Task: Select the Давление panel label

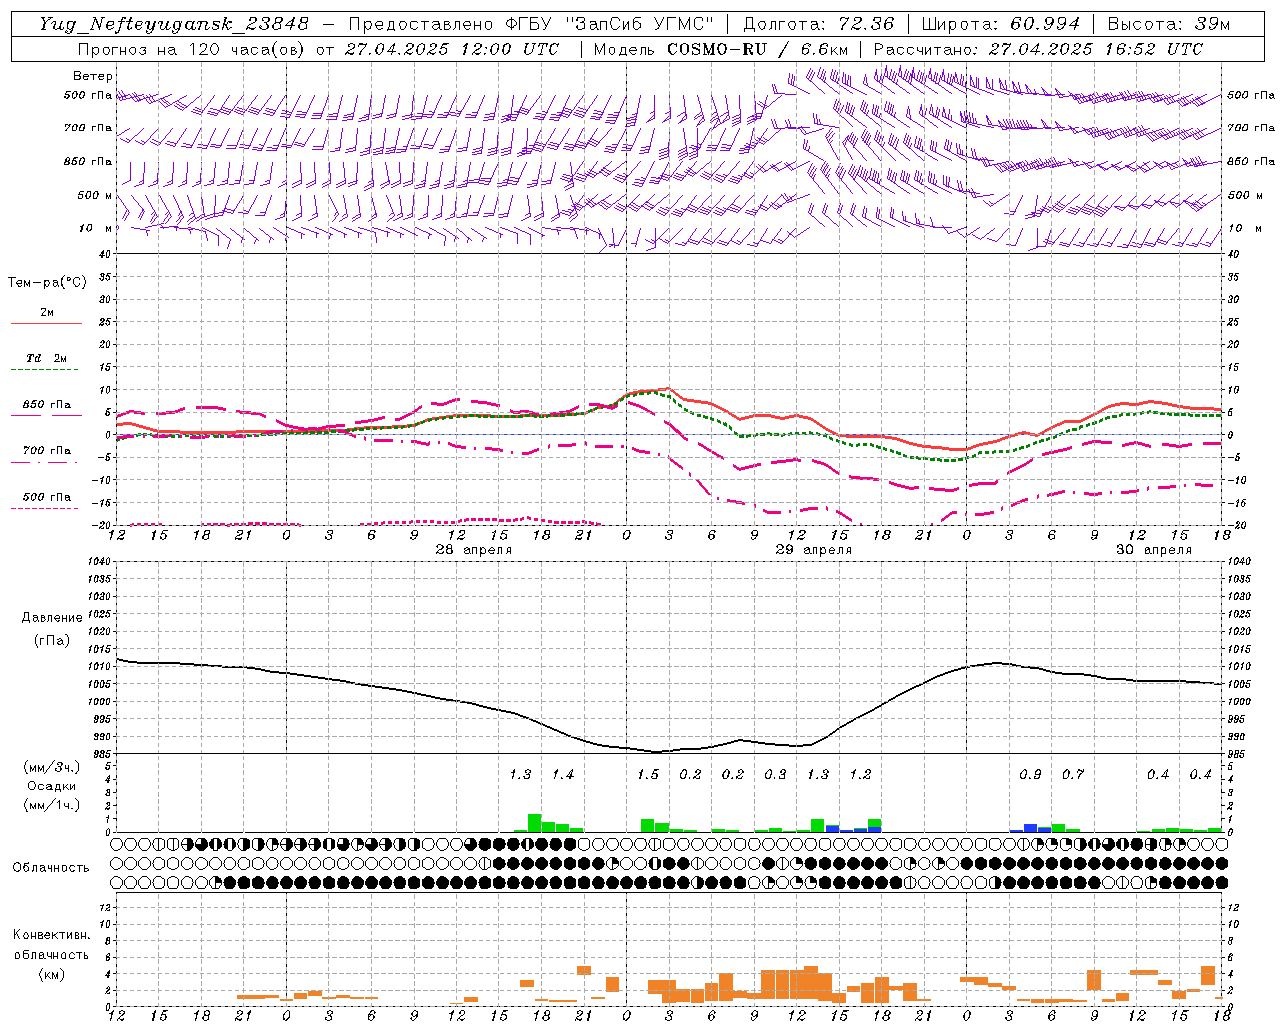Action: [52, 618]
